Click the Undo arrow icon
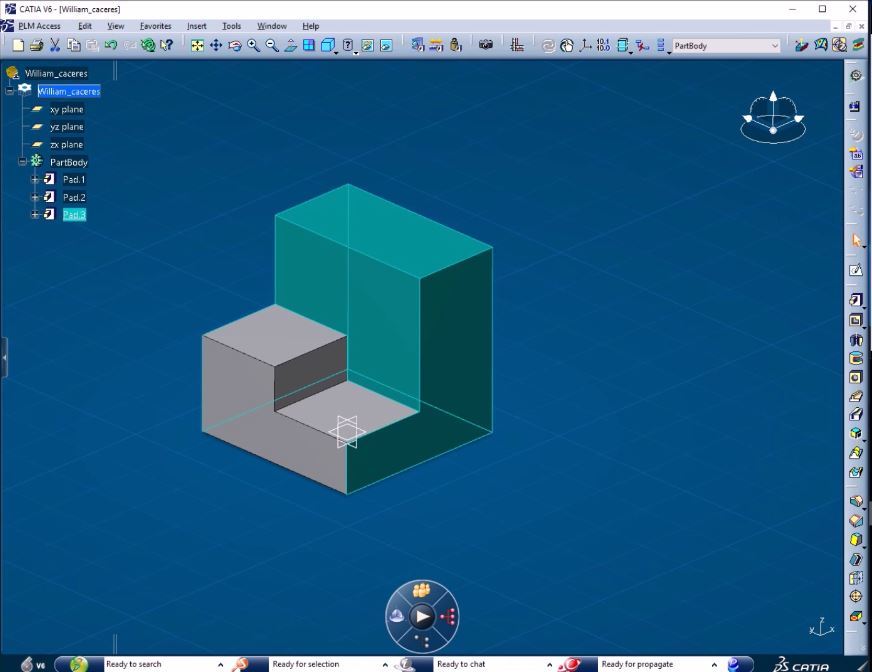This screenshot has height=672, width=872. coord(110,45)
